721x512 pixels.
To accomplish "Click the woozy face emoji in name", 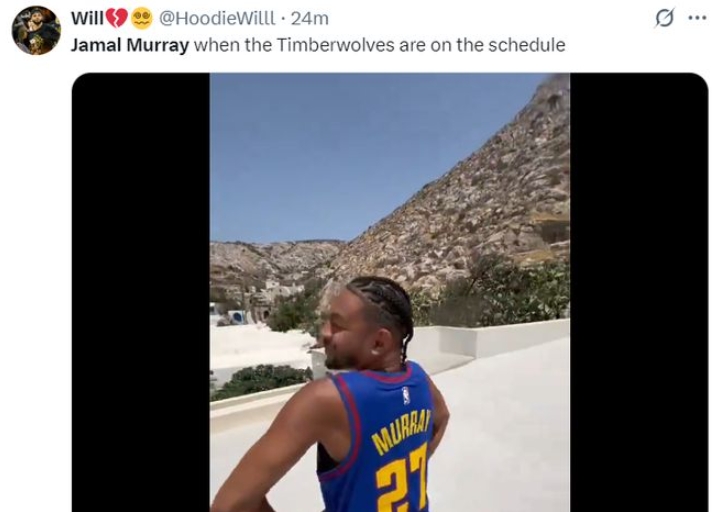I will click(x=142, y=19).
